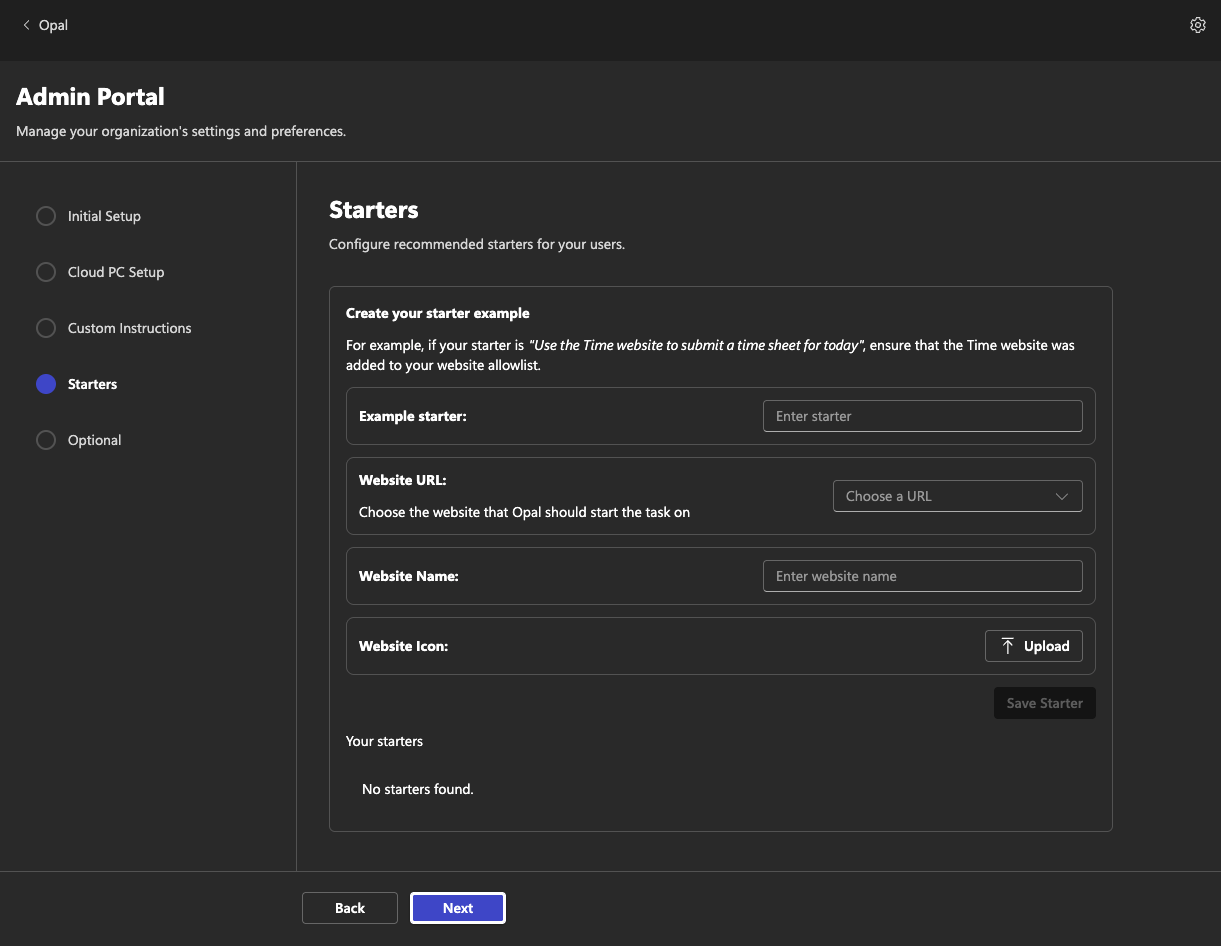1221x946 pixels.
Task: Click the Opal link in header
Action: coord(53,25)
